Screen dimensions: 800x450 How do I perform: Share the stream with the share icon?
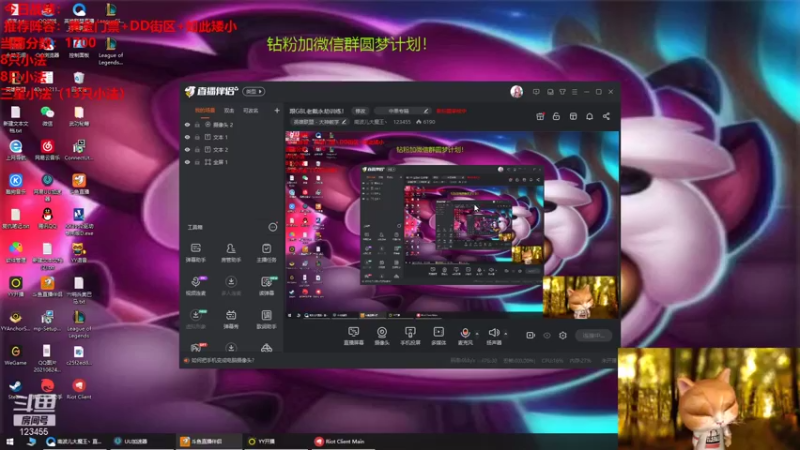[x=606, y=116]
